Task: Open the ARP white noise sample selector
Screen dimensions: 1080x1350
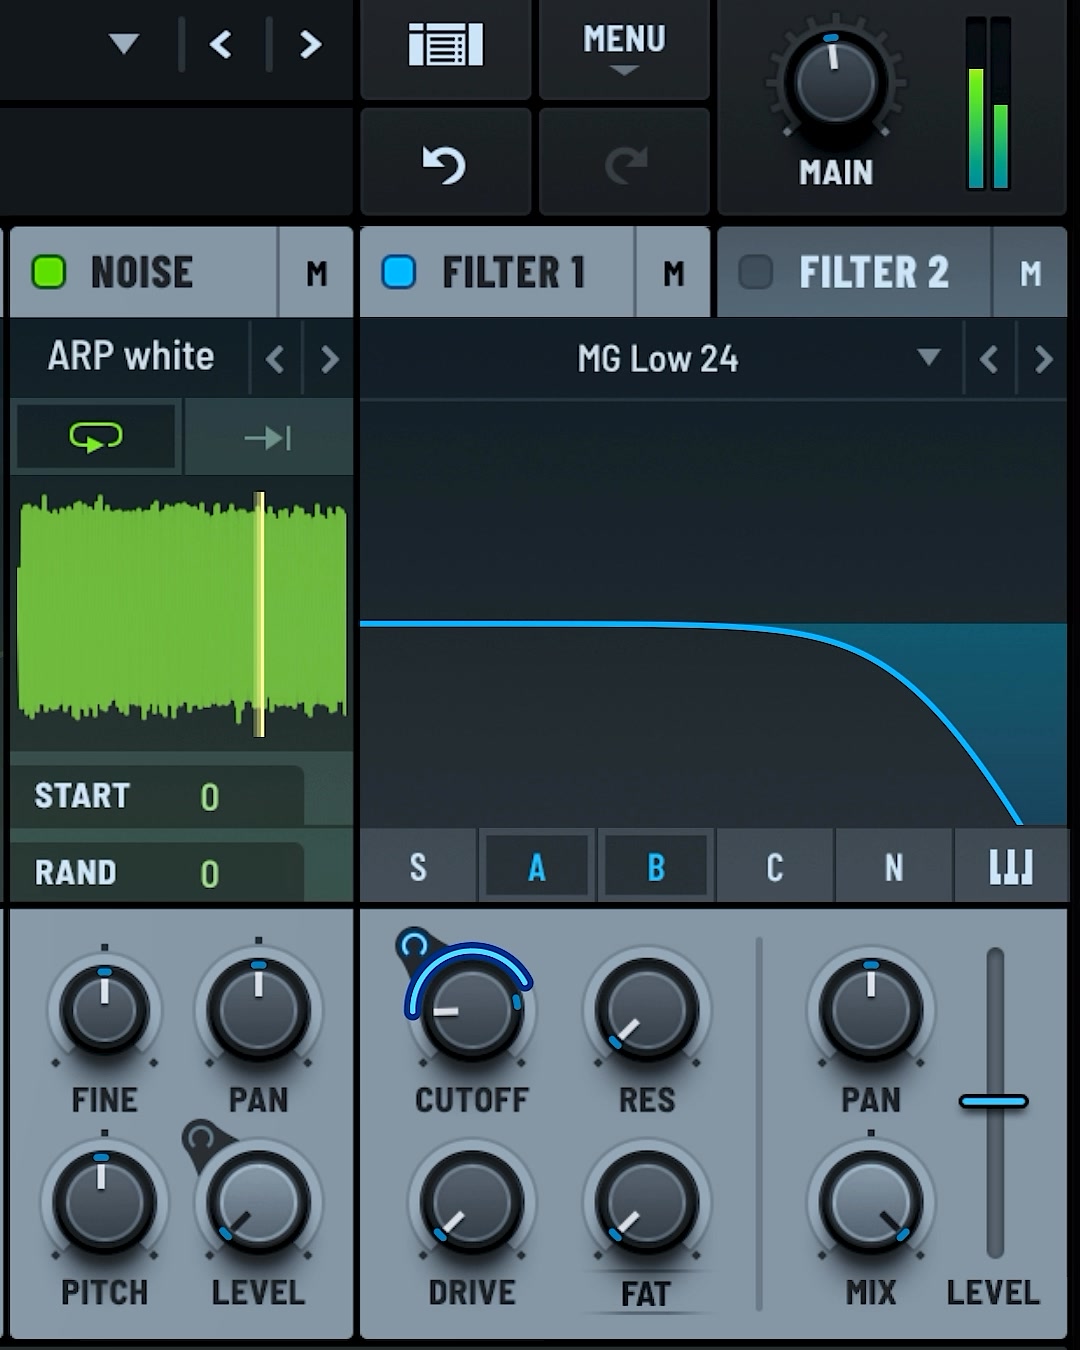Action: [131, 357]
